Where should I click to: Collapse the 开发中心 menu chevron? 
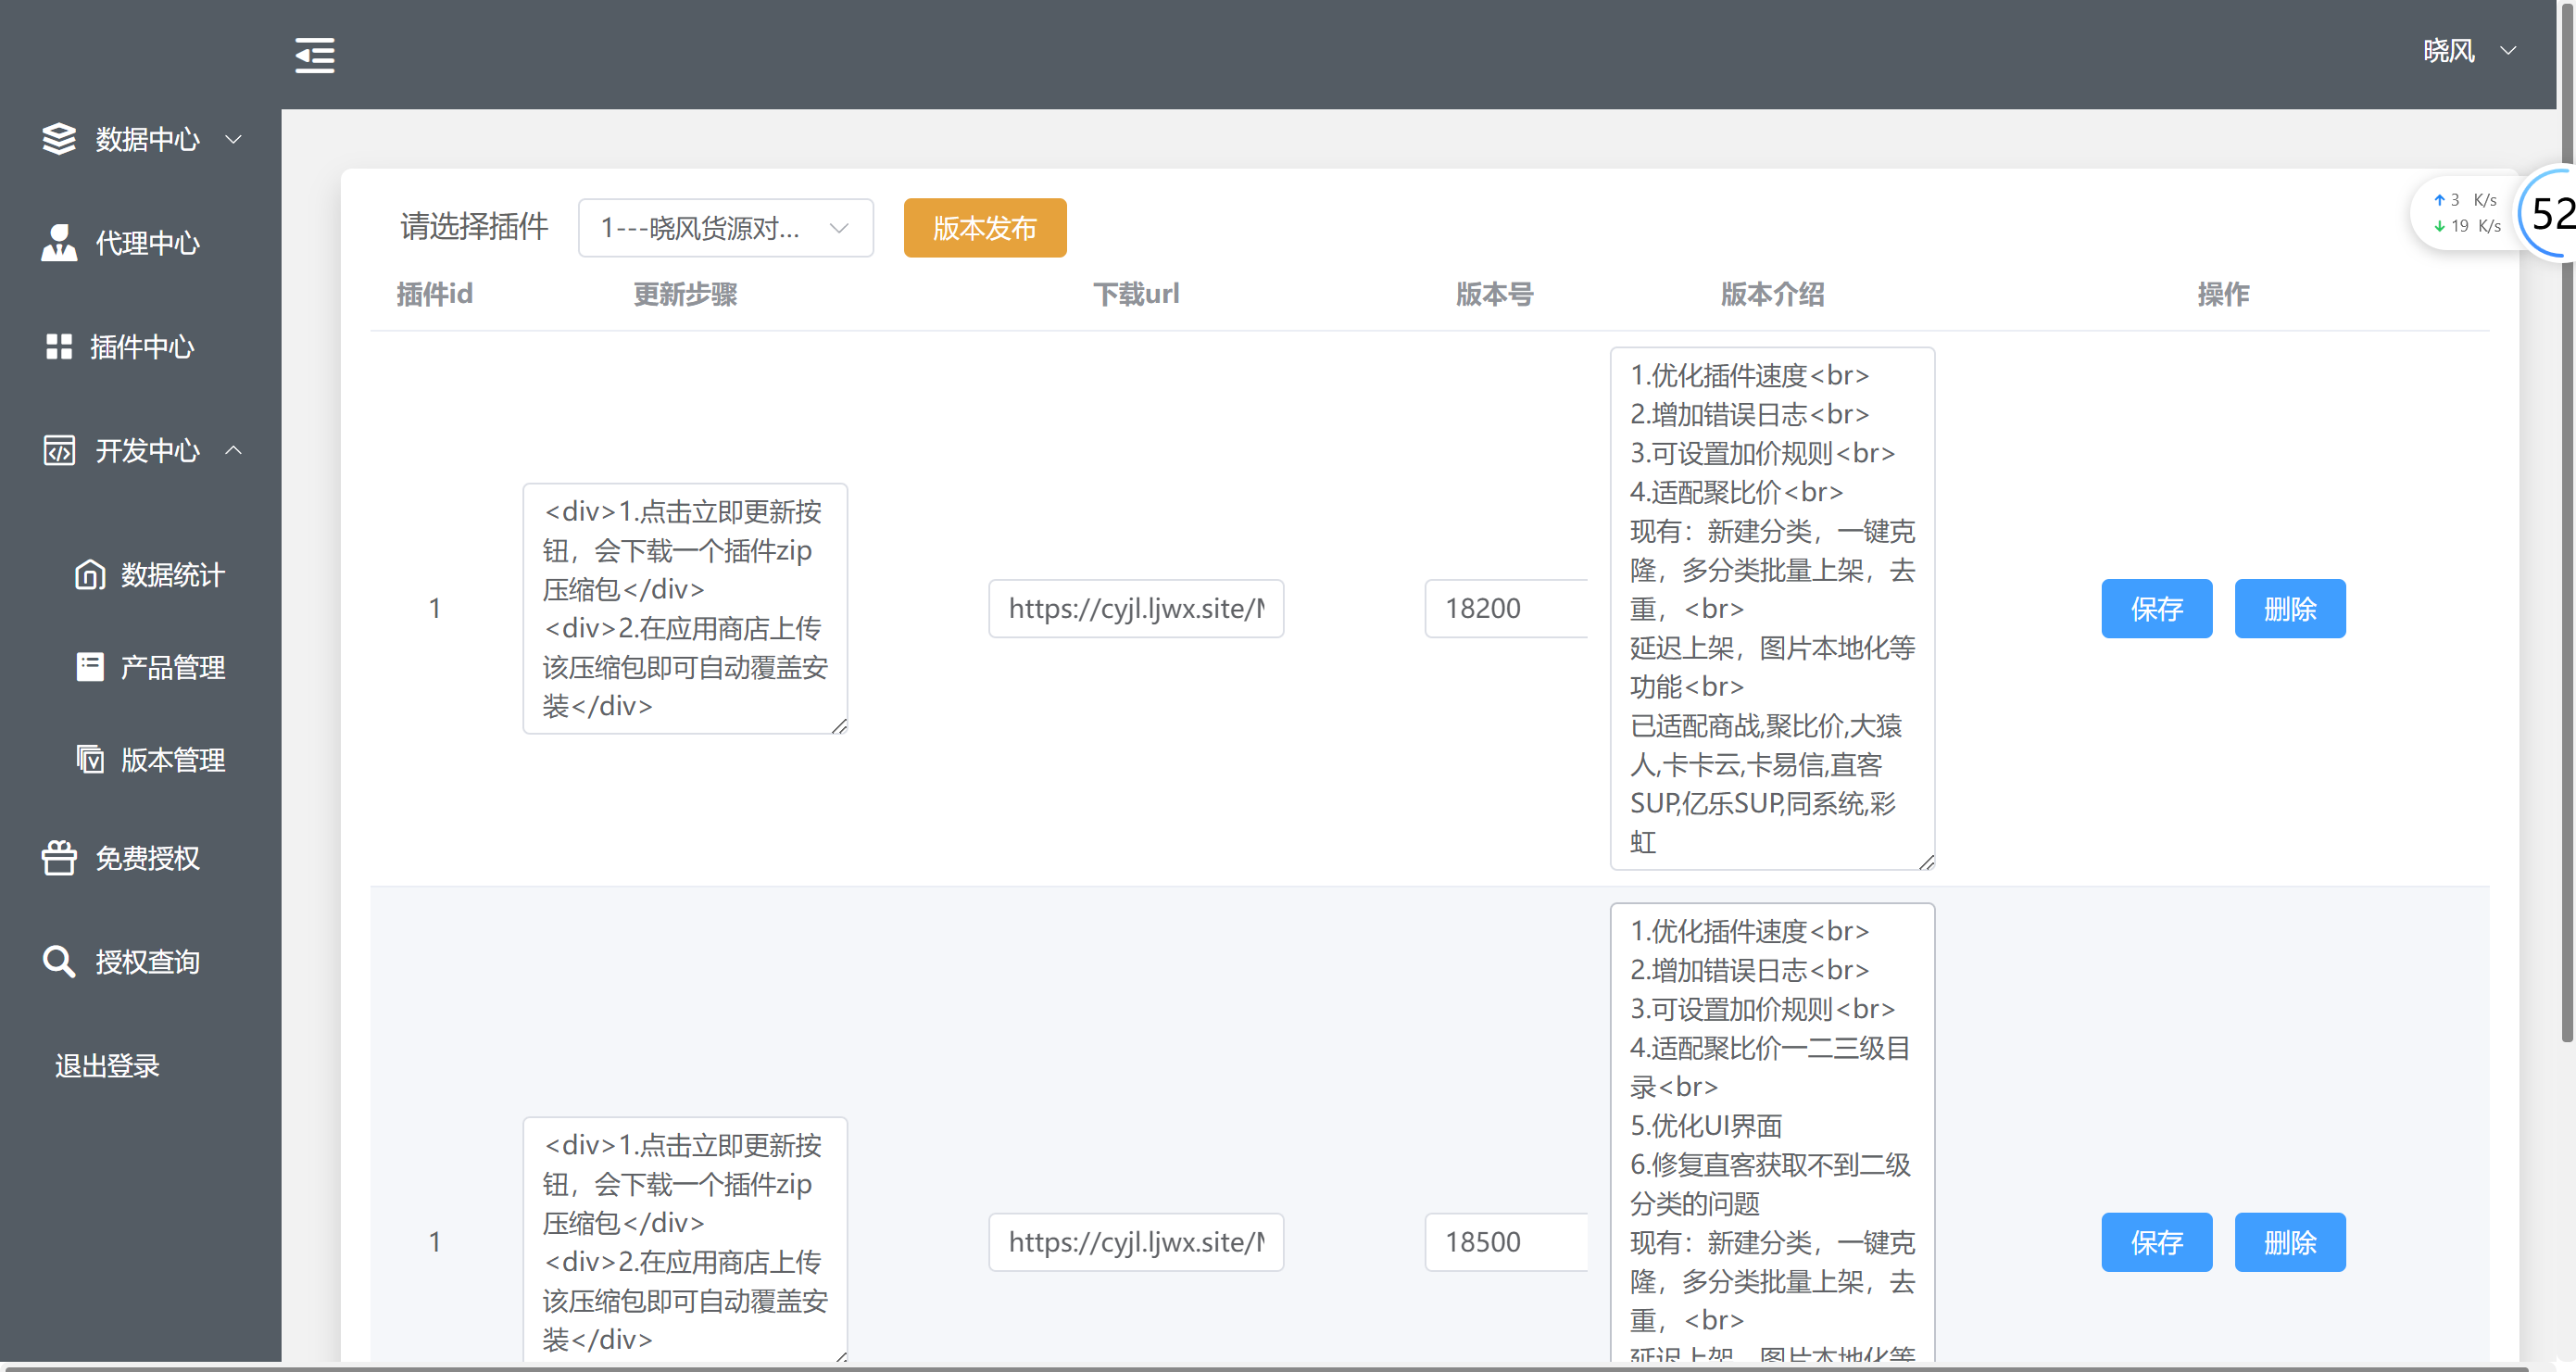coord(234,451)
